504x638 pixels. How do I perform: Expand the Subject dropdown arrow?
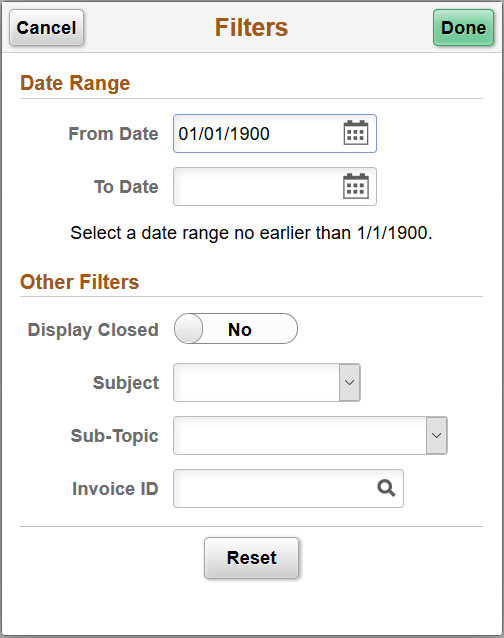pos(350,383)
